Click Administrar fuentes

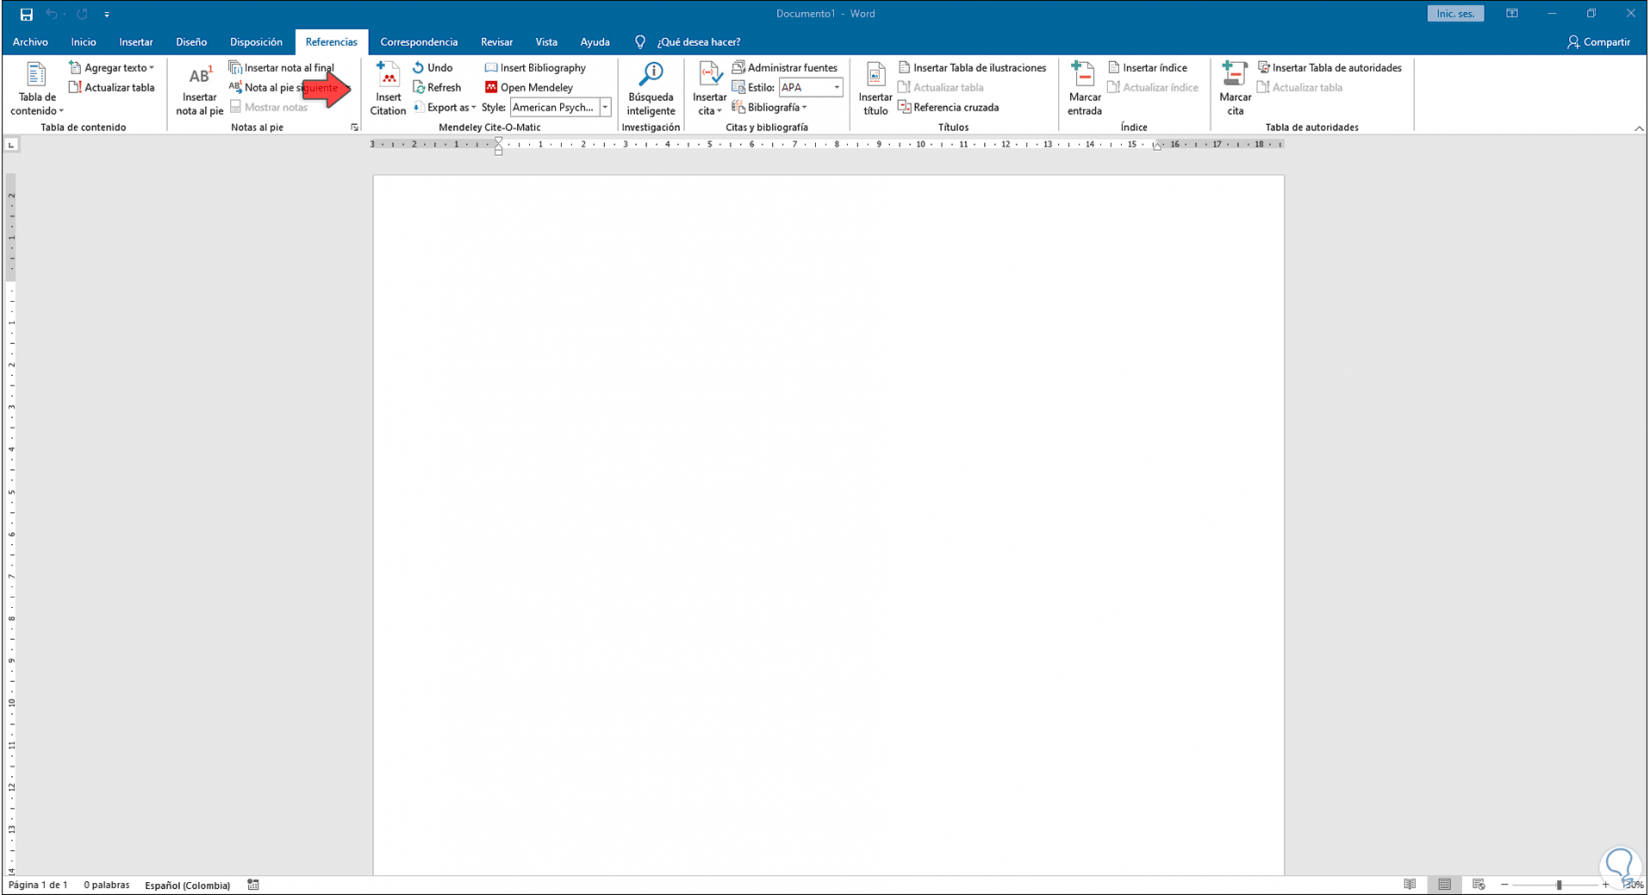pyautogui.click(x=785, y=68)
